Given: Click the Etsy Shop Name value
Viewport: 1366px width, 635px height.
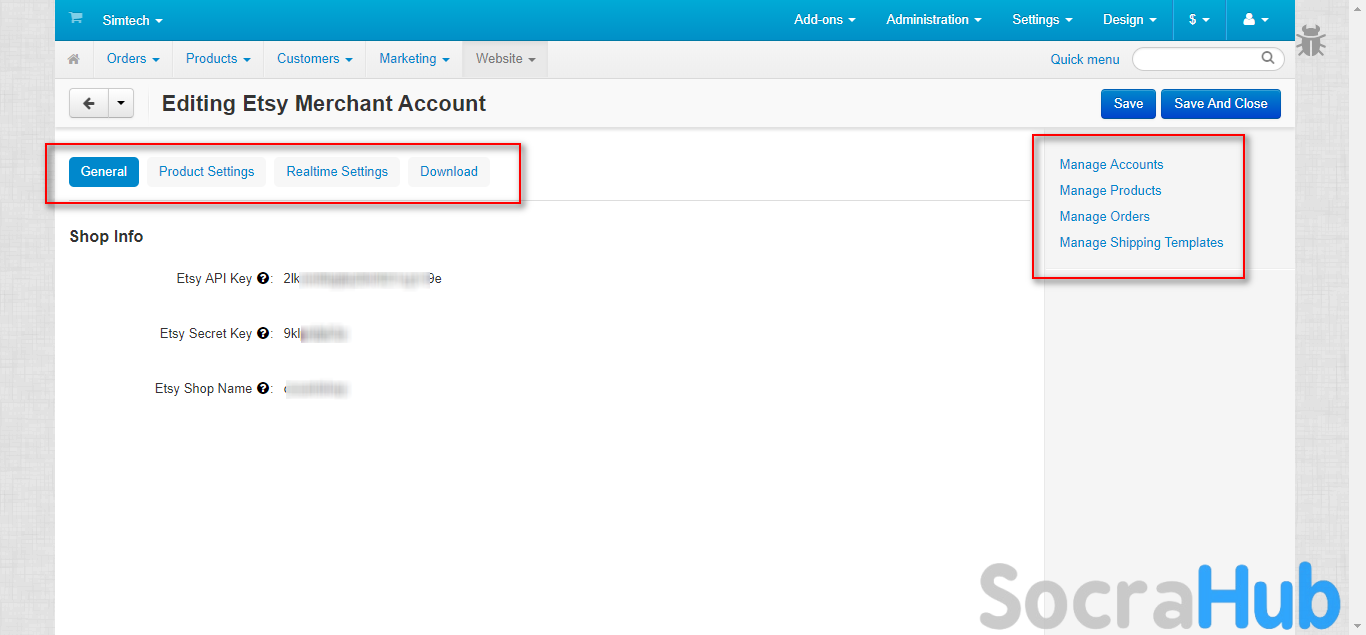Looking at the screenshot, I should point(315,389).
